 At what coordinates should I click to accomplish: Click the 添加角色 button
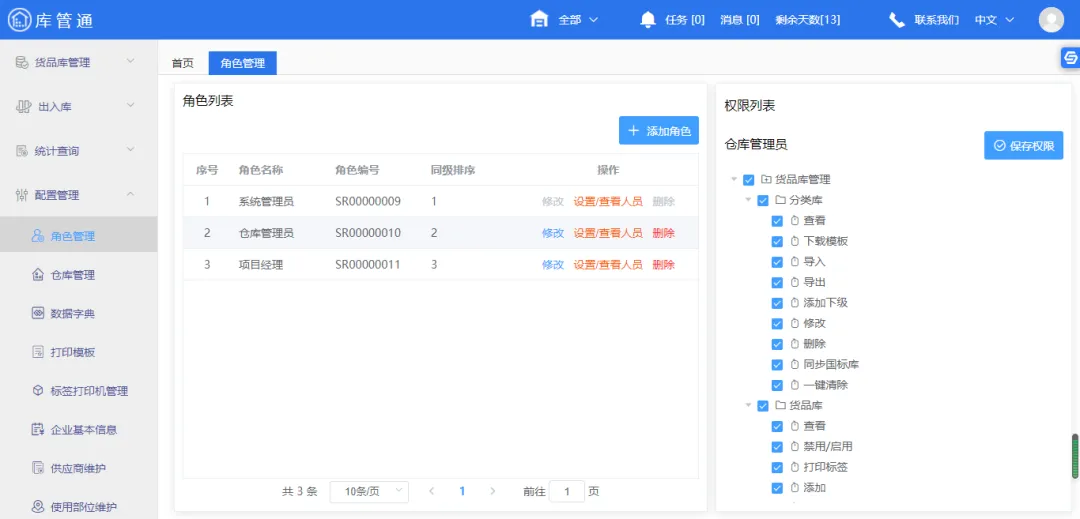pyautogui.click(x=658, y=131)
